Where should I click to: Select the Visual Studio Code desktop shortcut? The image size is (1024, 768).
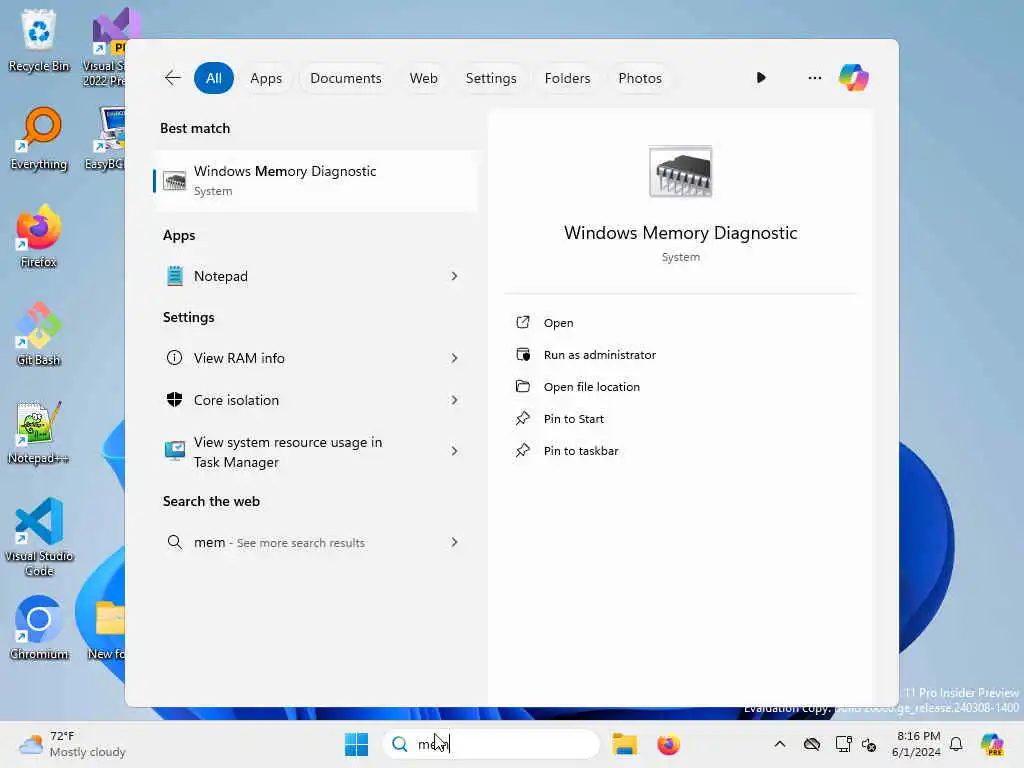tap(39, 537)
